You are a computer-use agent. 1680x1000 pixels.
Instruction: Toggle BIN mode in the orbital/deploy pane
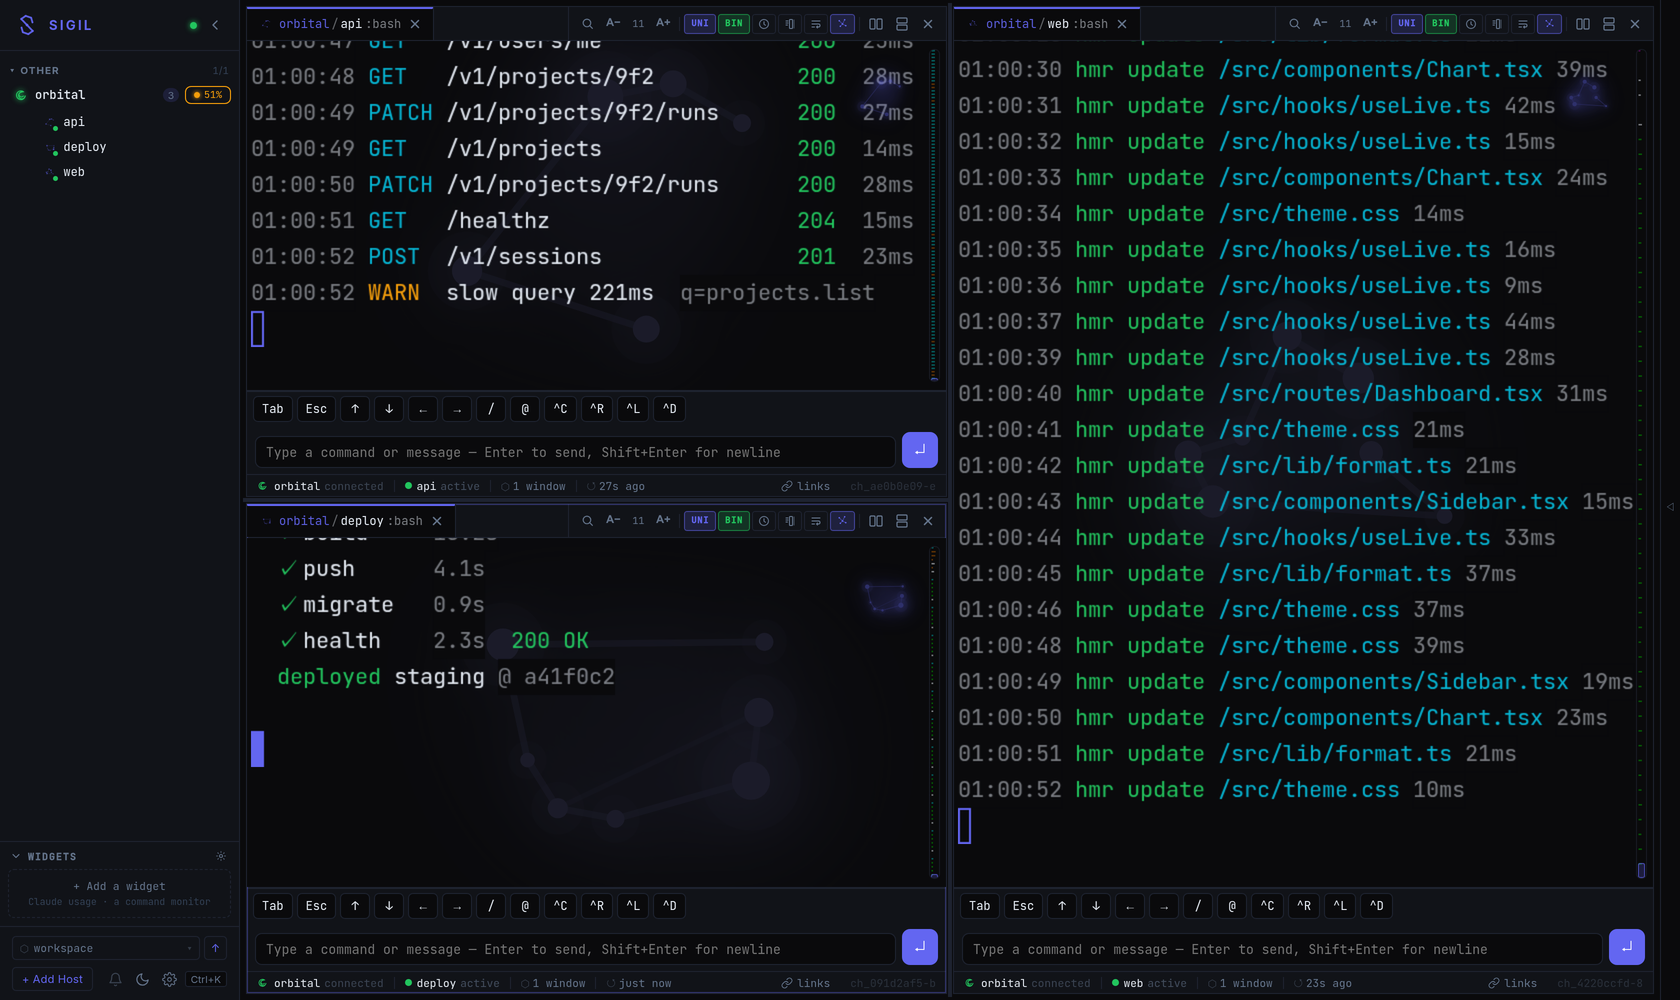(x=734, y=521)
